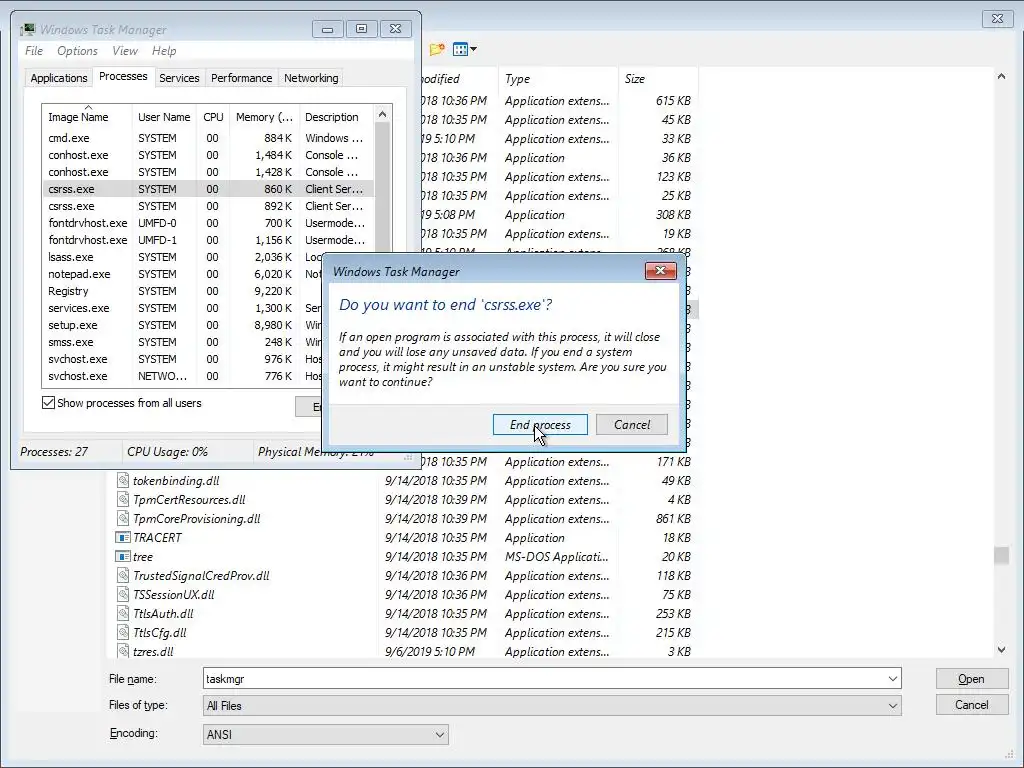
Task: Click the Task Manager title bar icon
Action: tap(27, 29)
